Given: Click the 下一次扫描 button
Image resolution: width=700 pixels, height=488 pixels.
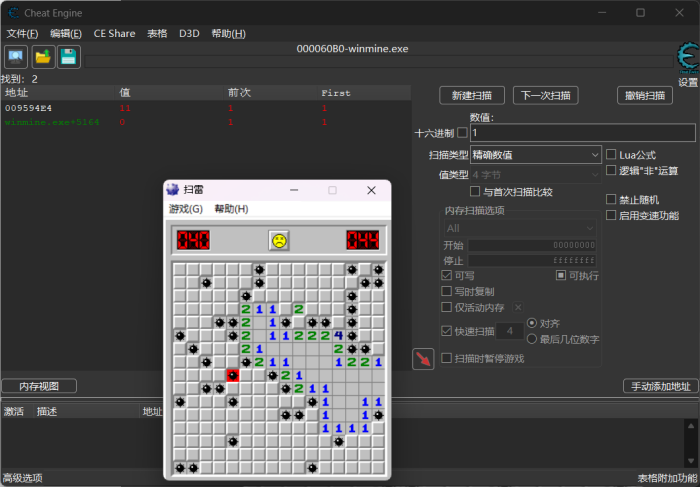Looking at the screenshot, I should (x=546, y=96).
